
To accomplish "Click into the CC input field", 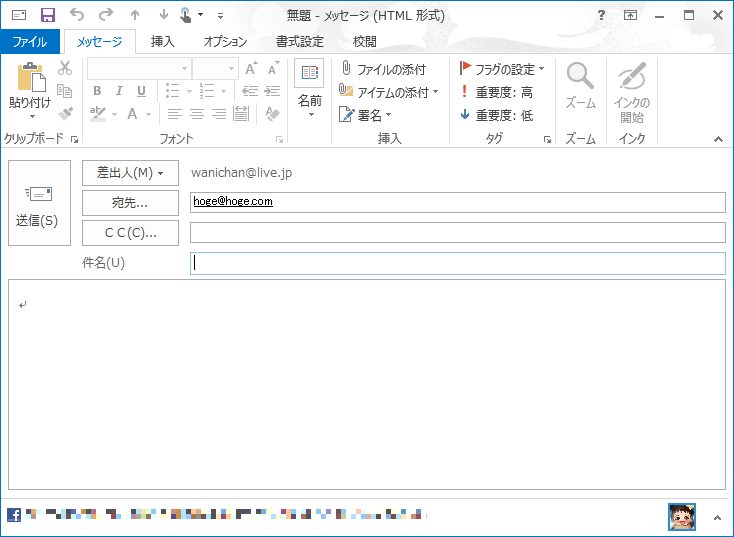I will 457,233.
